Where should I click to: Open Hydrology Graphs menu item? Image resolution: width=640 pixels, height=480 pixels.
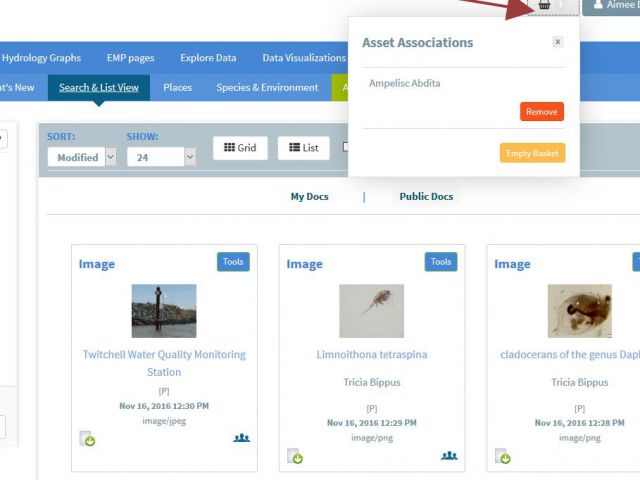(x=41, y=58)
